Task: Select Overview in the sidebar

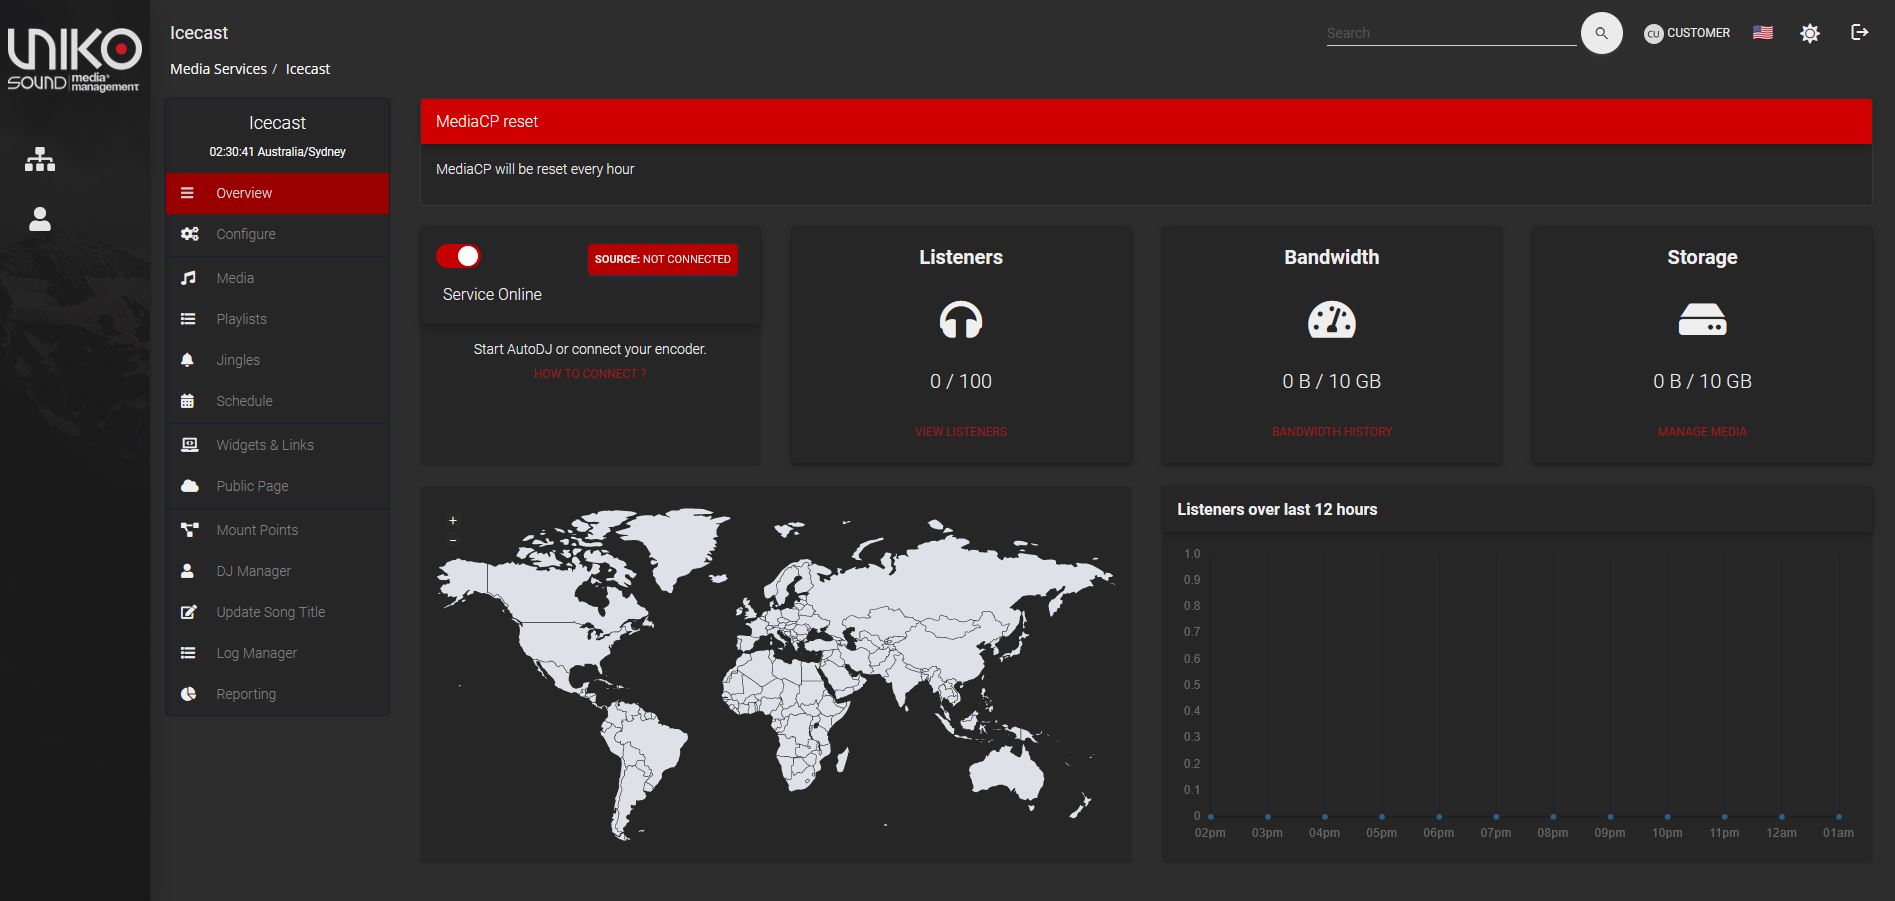Action: click(277, 193)
